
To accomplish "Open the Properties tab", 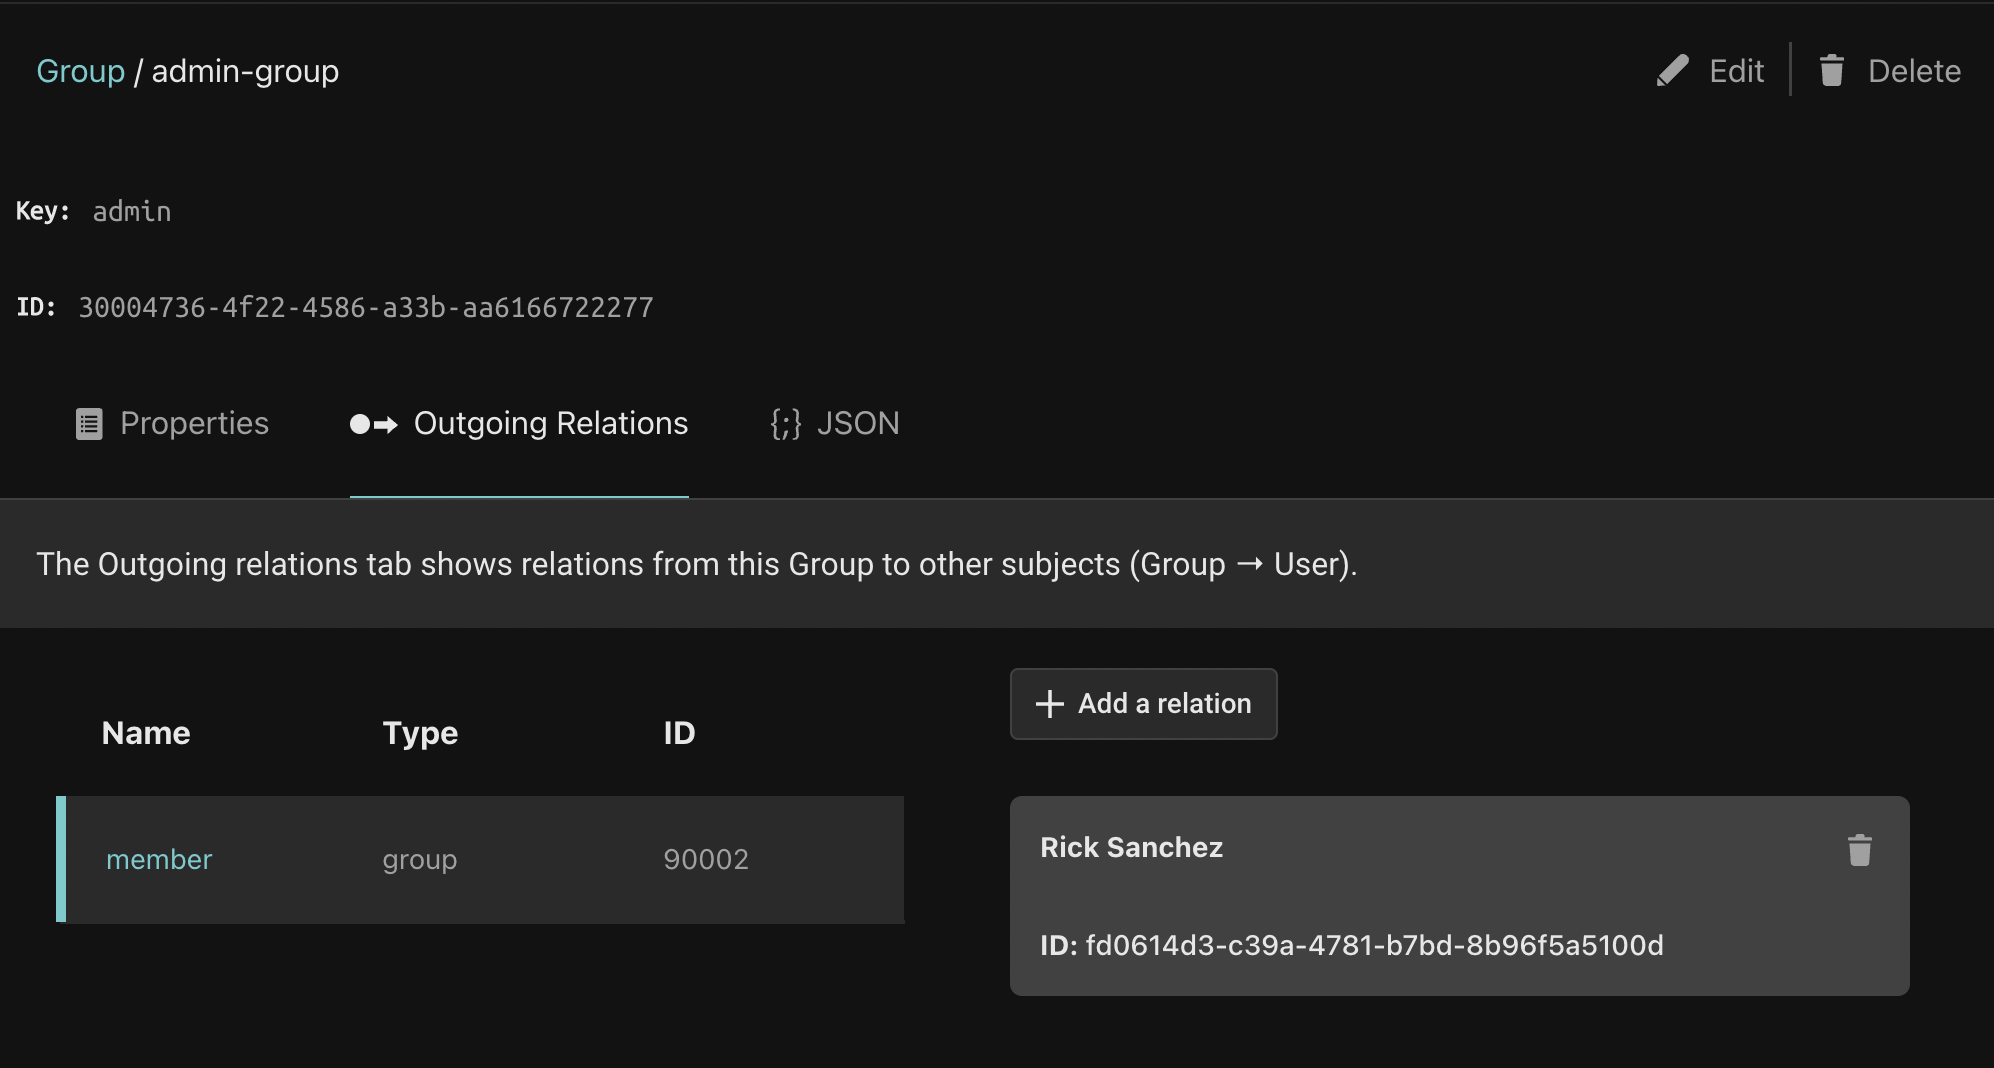I will click(x=194, y=424).
